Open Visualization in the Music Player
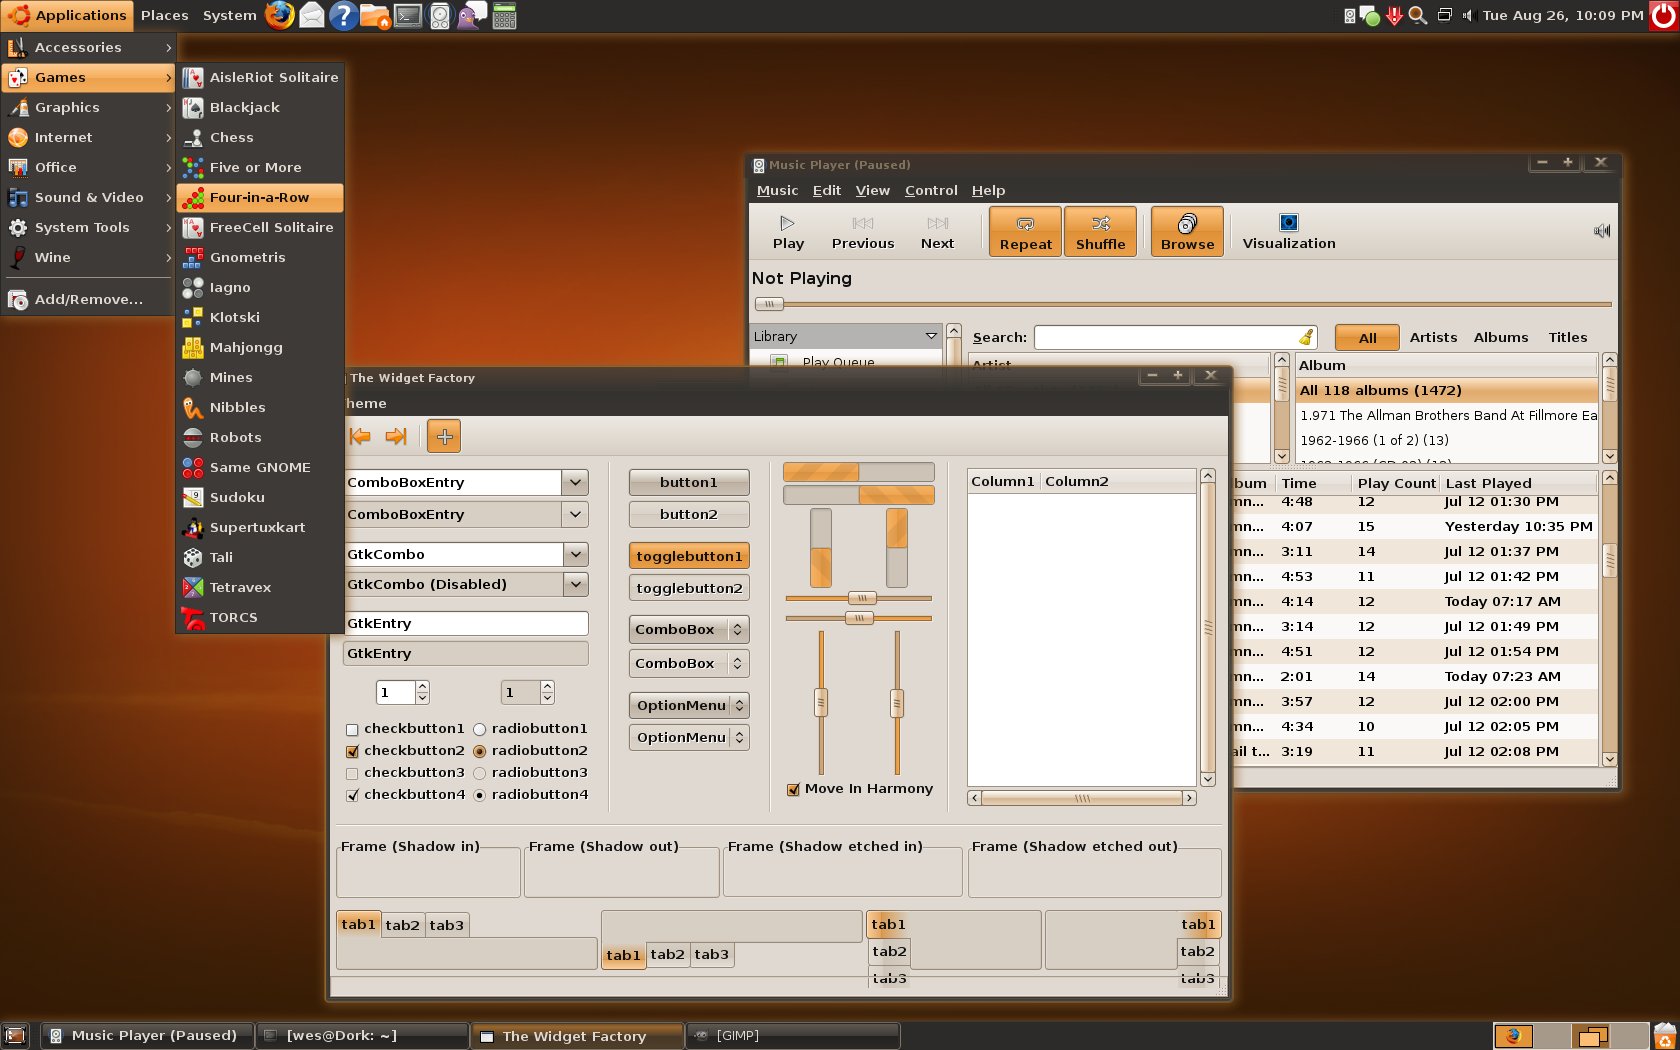Image resolution: width=1680 pixels, height=1050 pixels. pyautogui.click(x=1289, y=232)
